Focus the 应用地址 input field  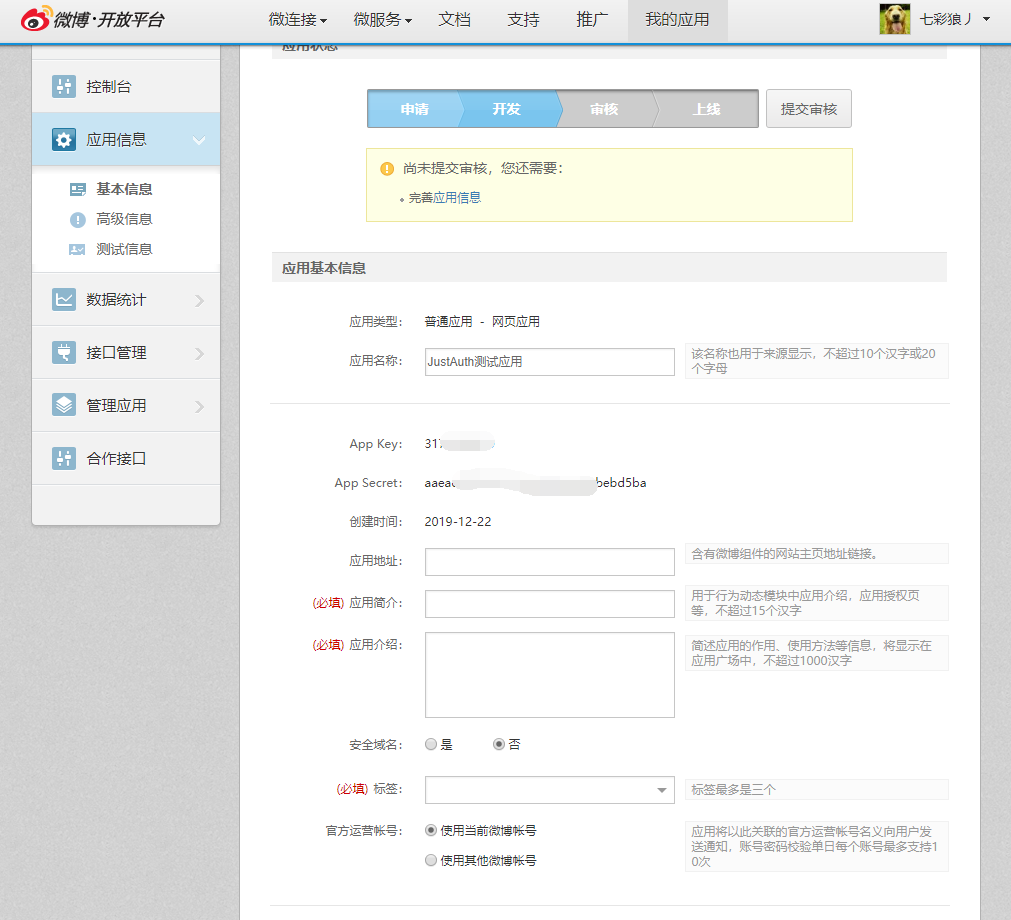coord(549,562)
